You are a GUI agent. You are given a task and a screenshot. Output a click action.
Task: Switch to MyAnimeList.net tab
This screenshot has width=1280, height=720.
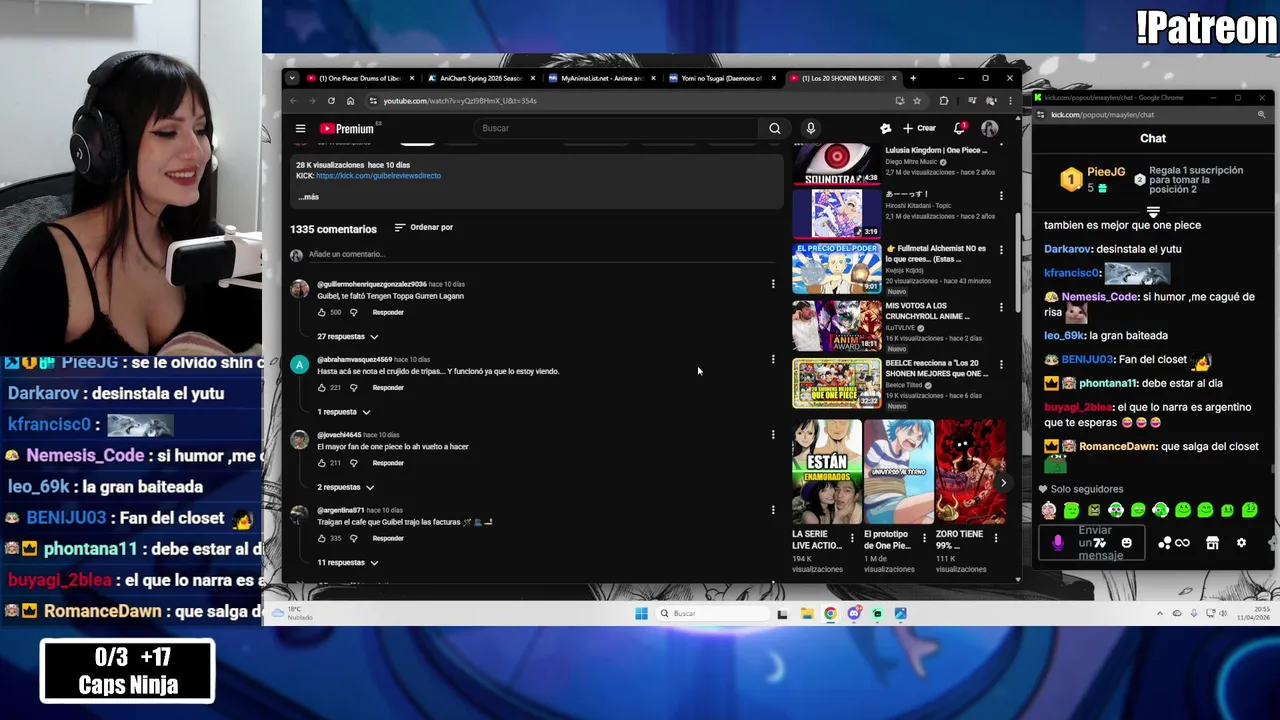pyautogui.click(x=601, y=78)
